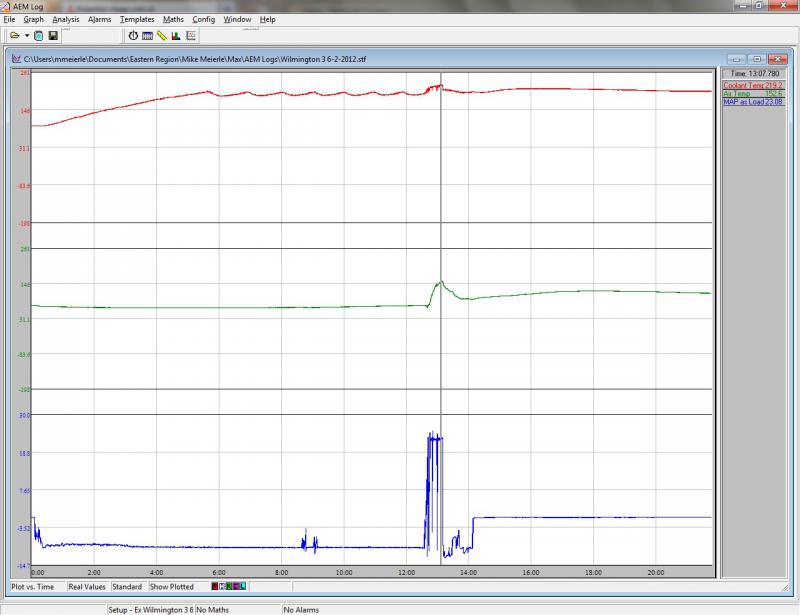The width and height of the screenshot is (800, 615).
Task: Click the power symbol toolbar icon
Action: (x=133, y=36)
